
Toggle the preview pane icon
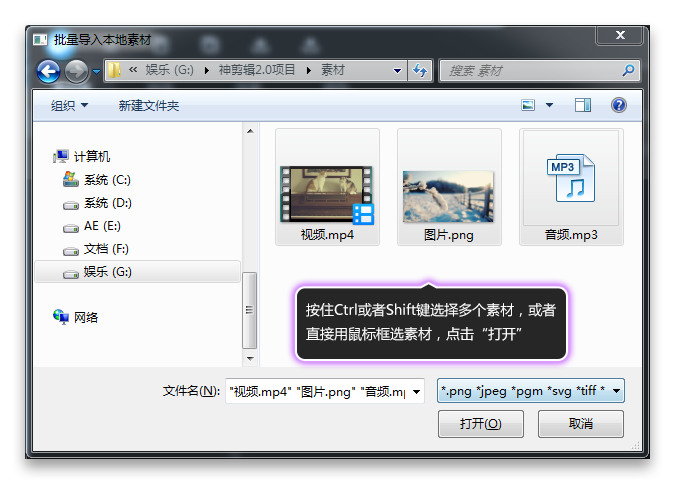click(583, 105)
